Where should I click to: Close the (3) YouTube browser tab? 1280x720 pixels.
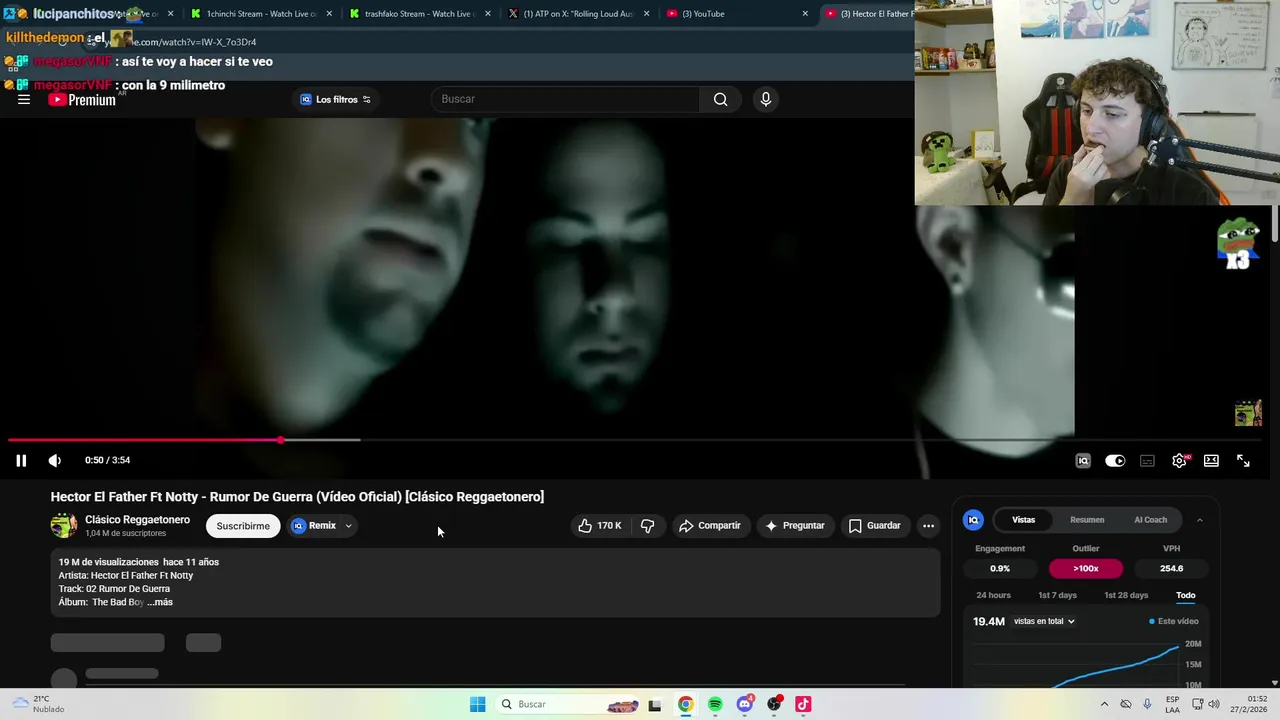[x=805, y=14]
